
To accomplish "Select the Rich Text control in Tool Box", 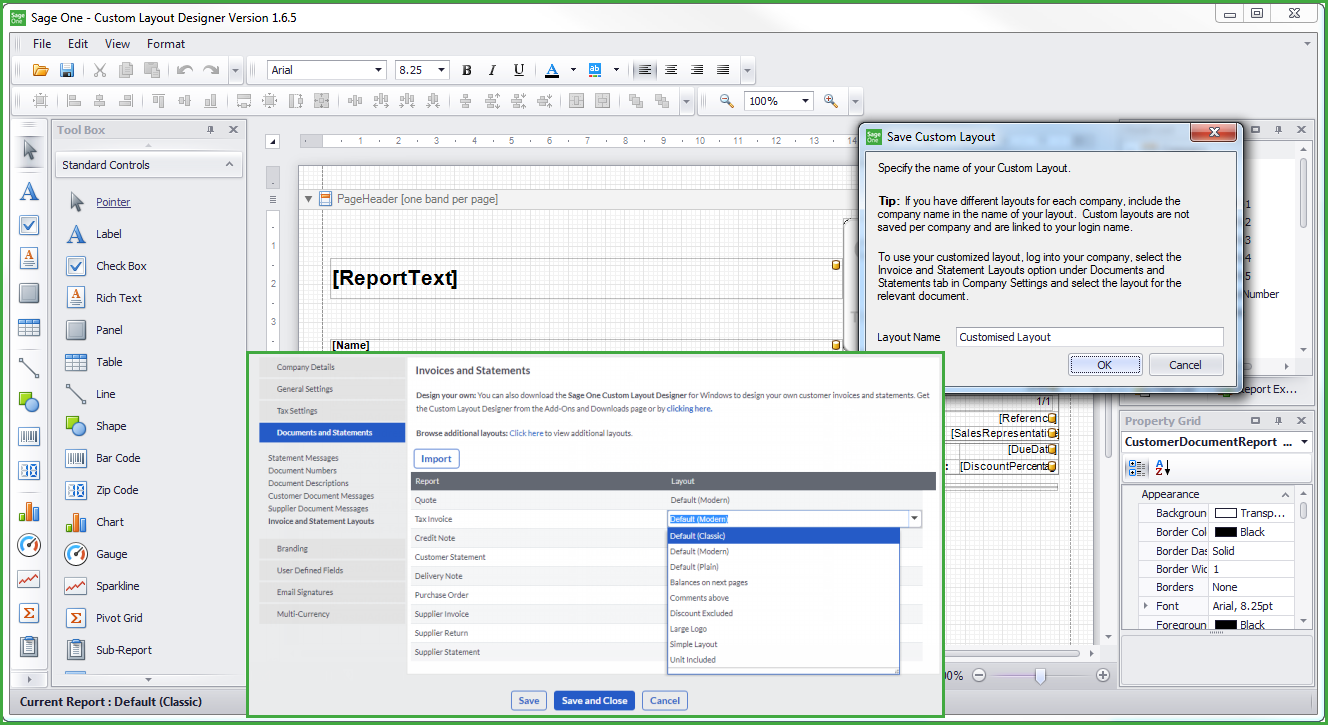I will 118,298.
